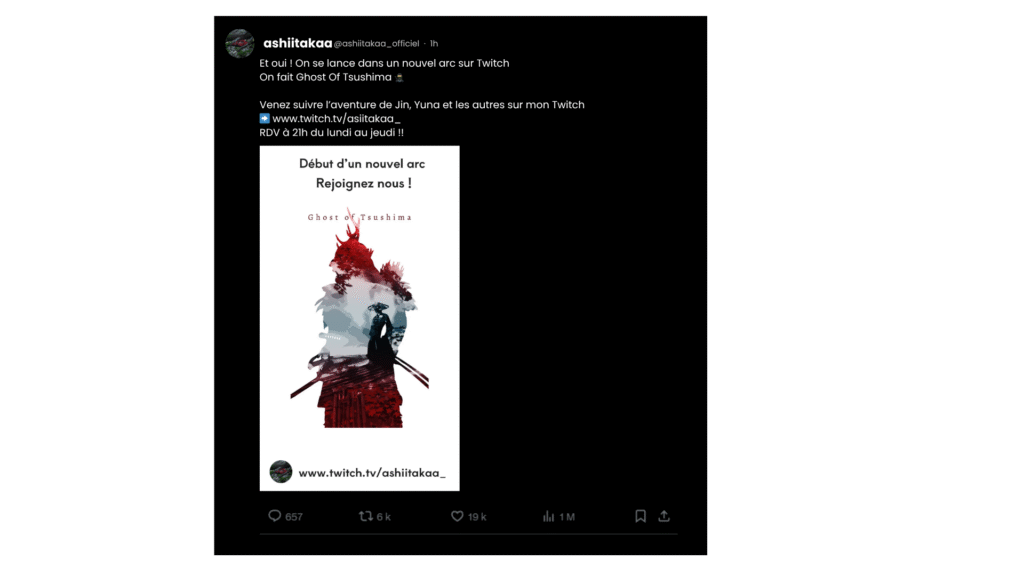Click the 6 k reposts count

384,517
